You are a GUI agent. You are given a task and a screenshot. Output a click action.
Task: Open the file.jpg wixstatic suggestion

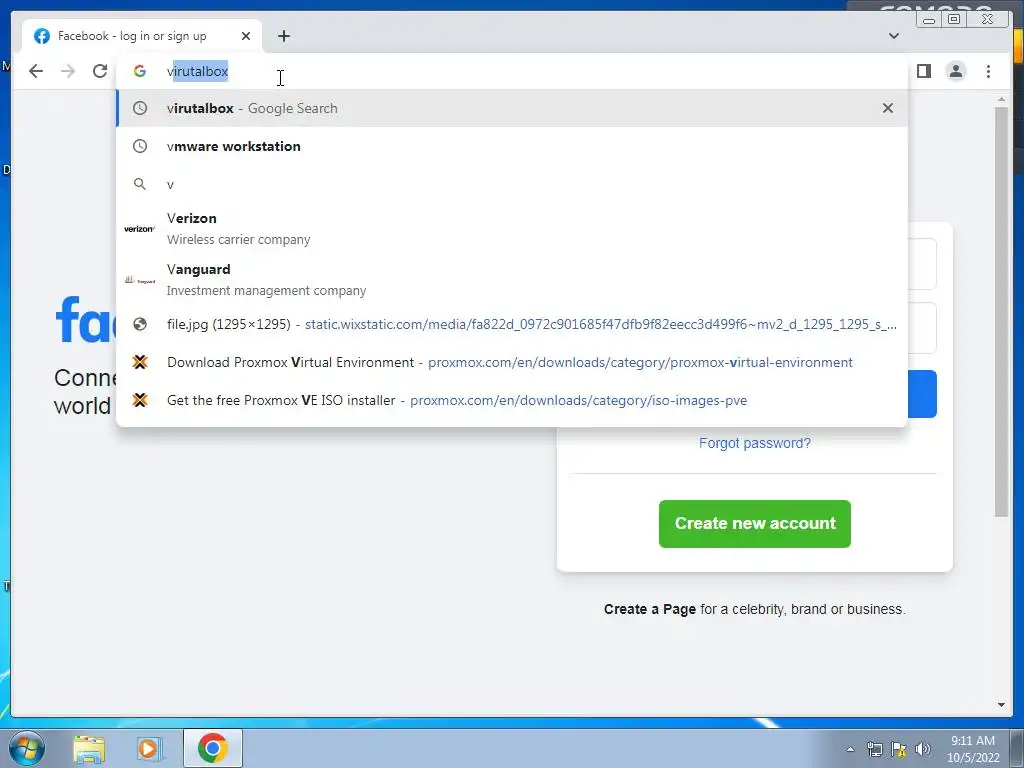click(x=512, y=325)
